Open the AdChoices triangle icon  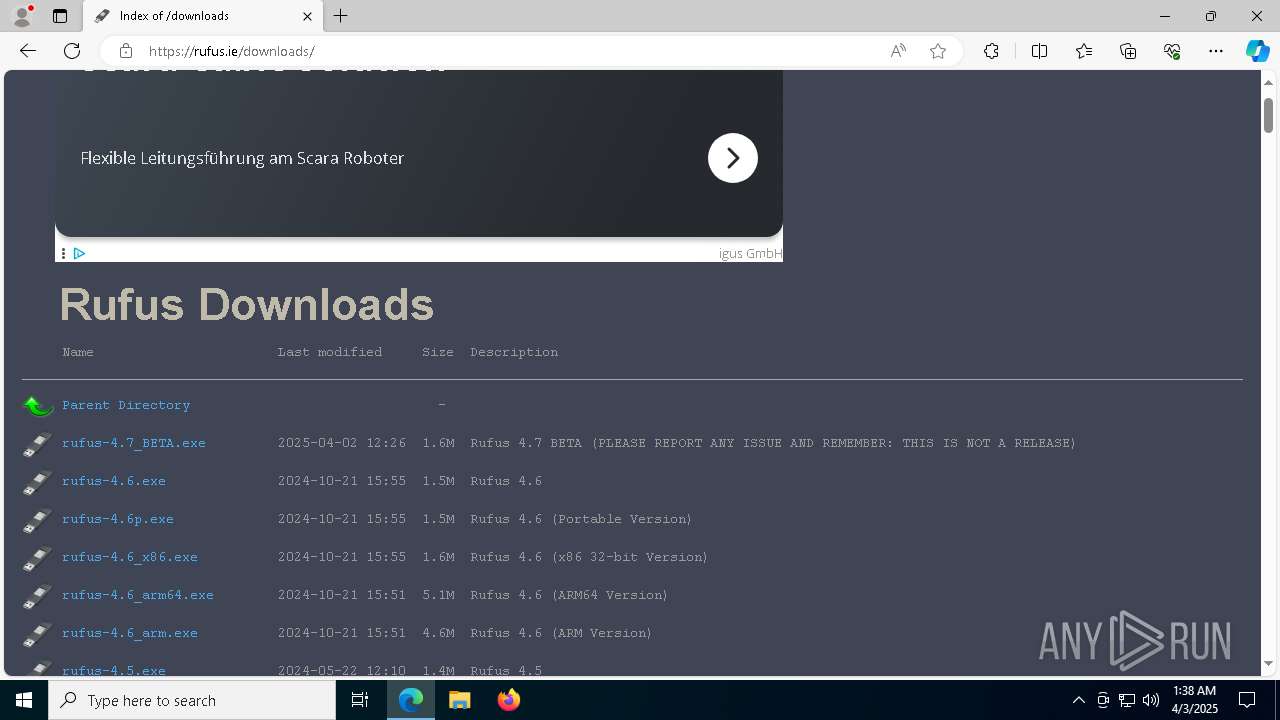[79, 254]
